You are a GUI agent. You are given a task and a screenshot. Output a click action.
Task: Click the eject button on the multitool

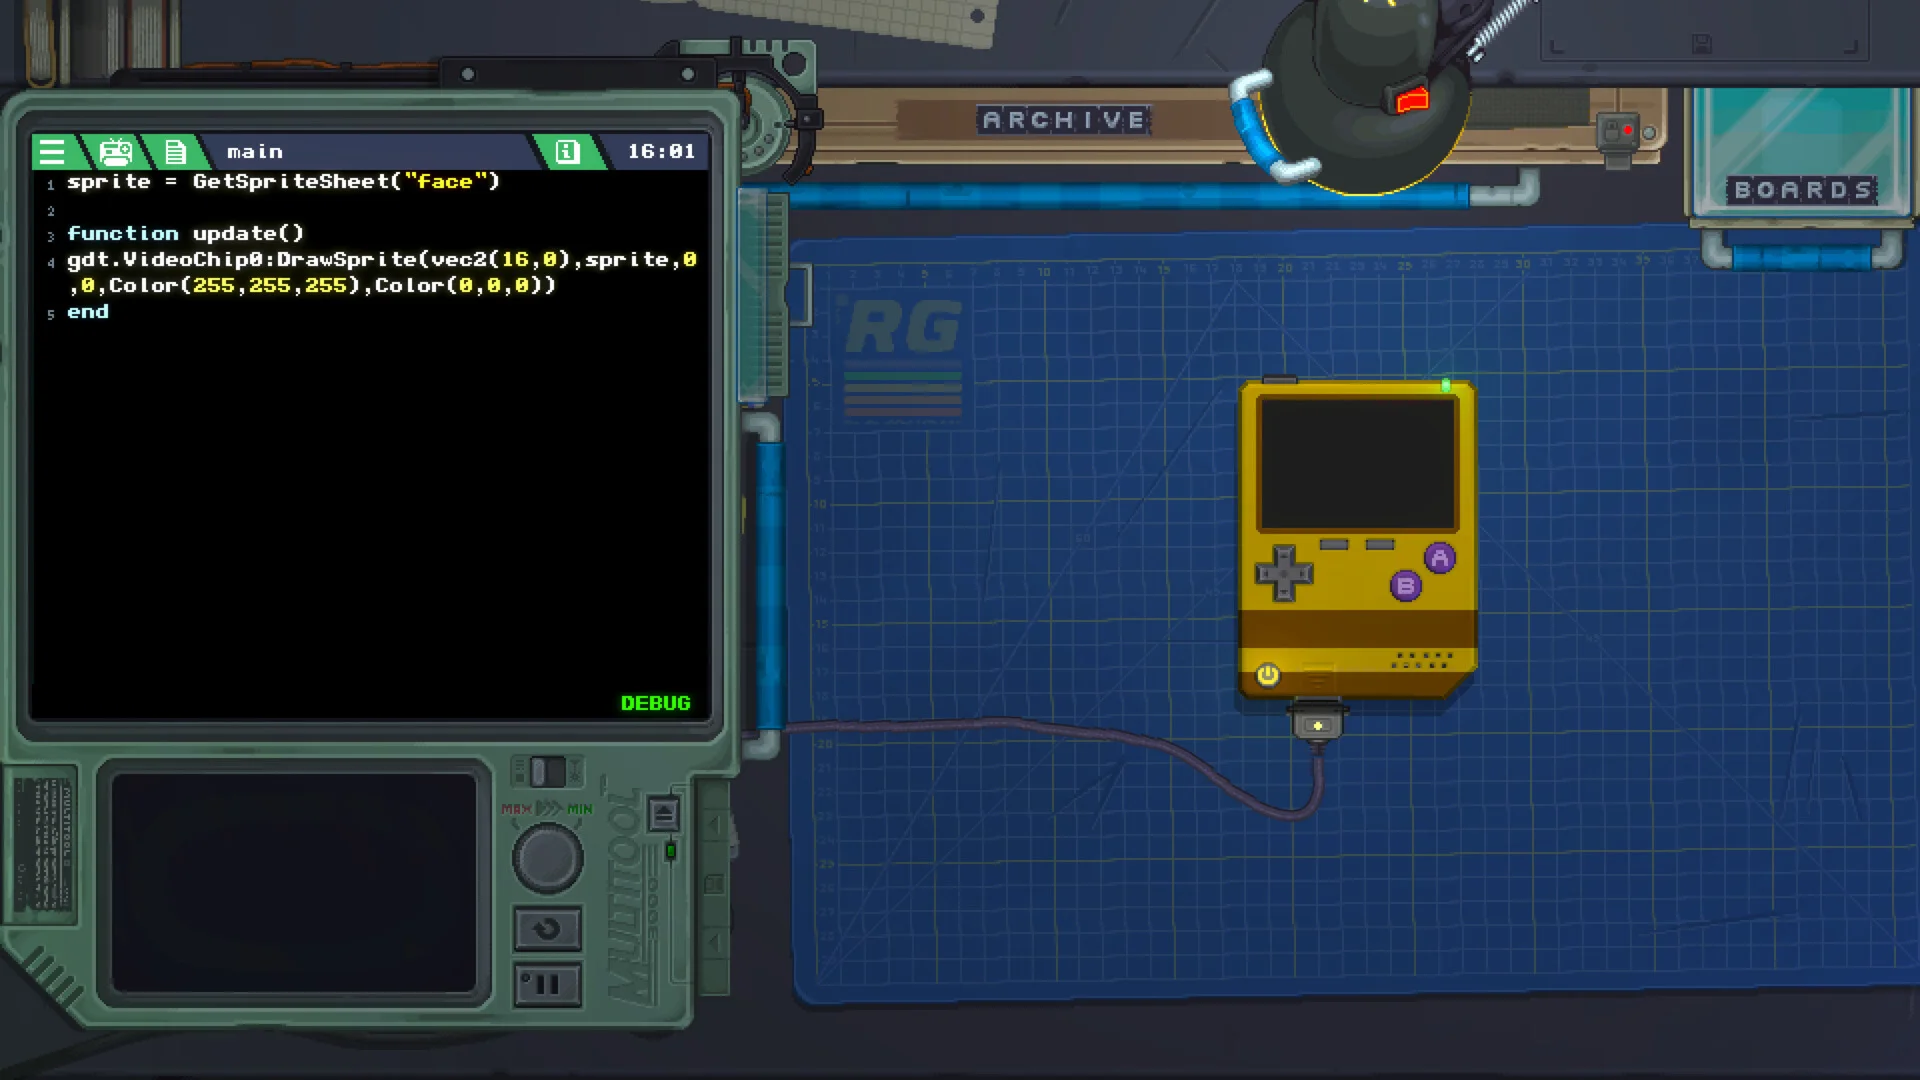tap(663, 814)
